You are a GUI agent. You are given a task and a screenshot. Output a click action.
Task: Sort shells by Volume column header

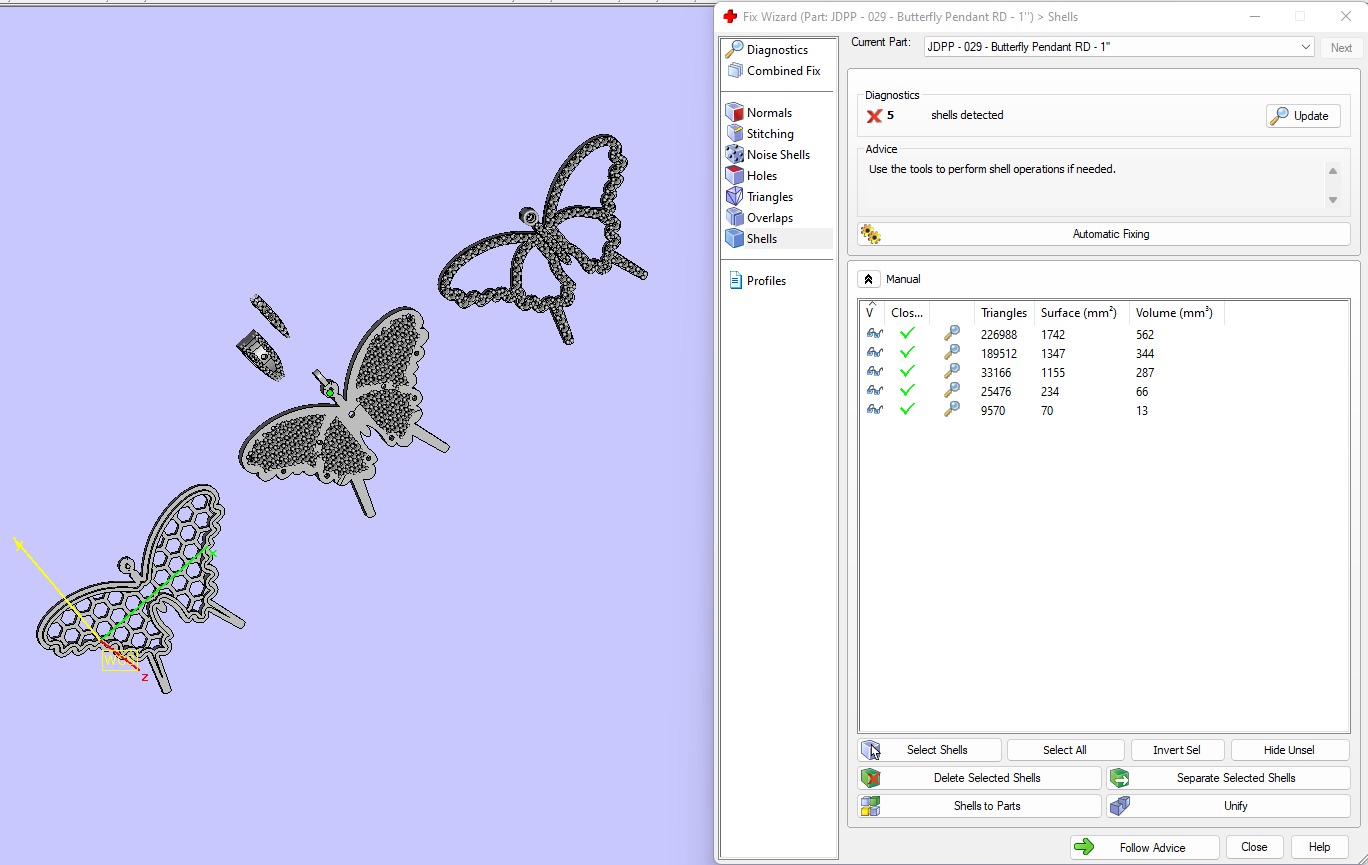(1176, 312)
